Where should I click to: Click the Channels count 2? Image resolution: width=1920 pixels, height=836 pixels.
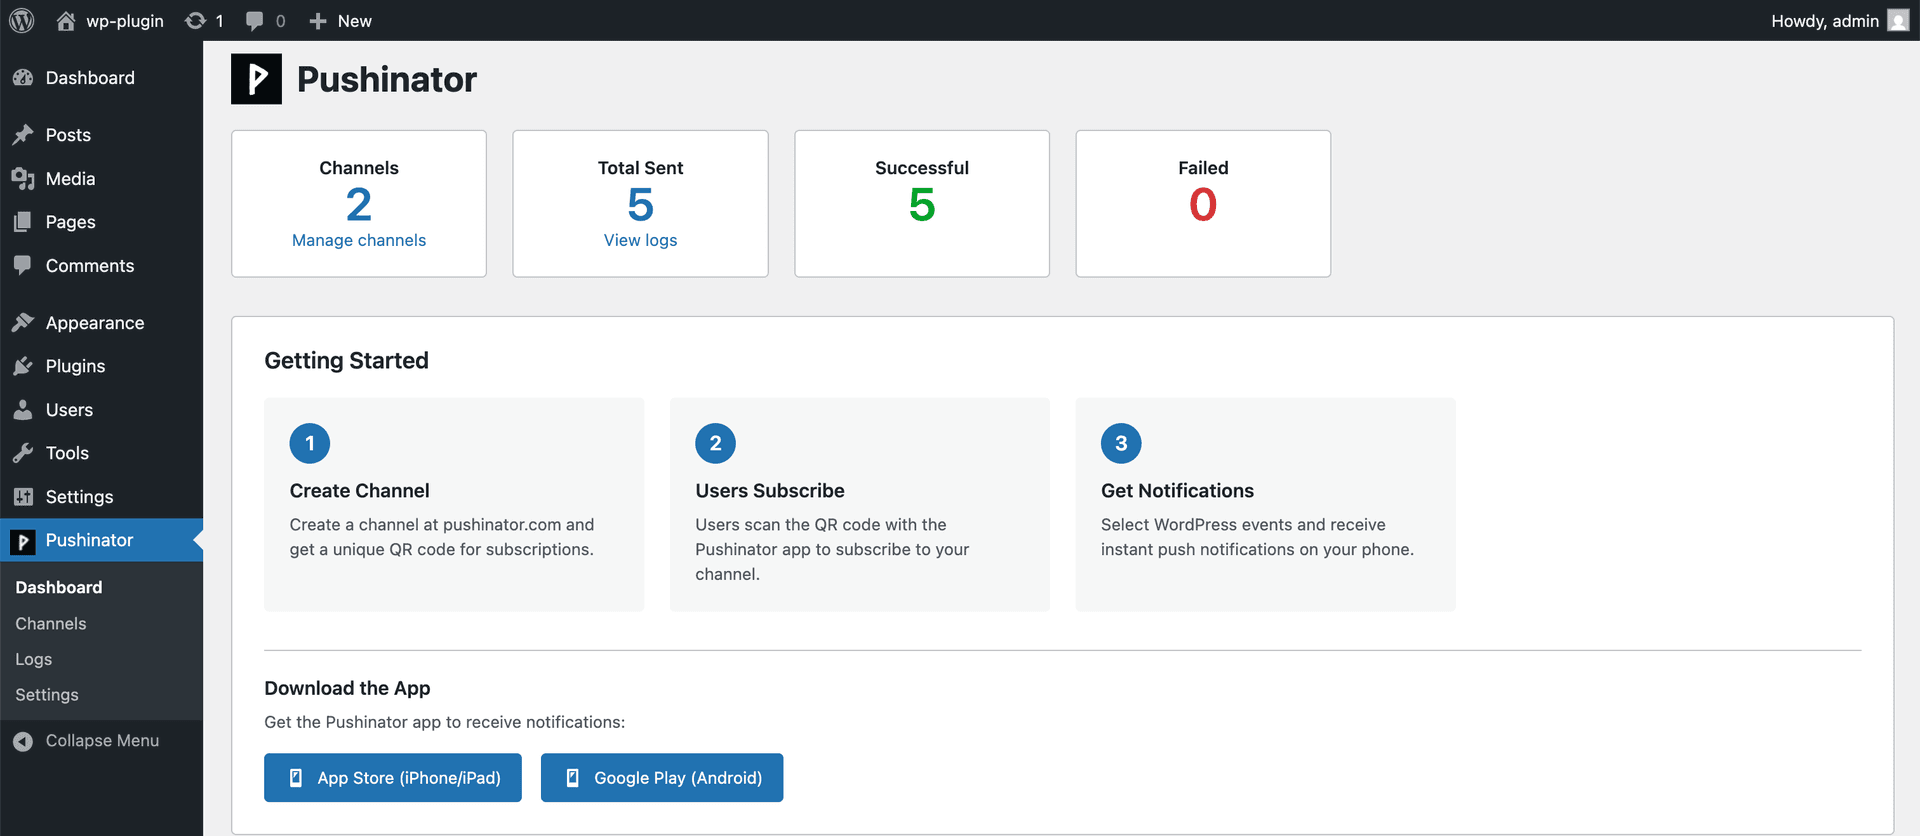(359, 205)
